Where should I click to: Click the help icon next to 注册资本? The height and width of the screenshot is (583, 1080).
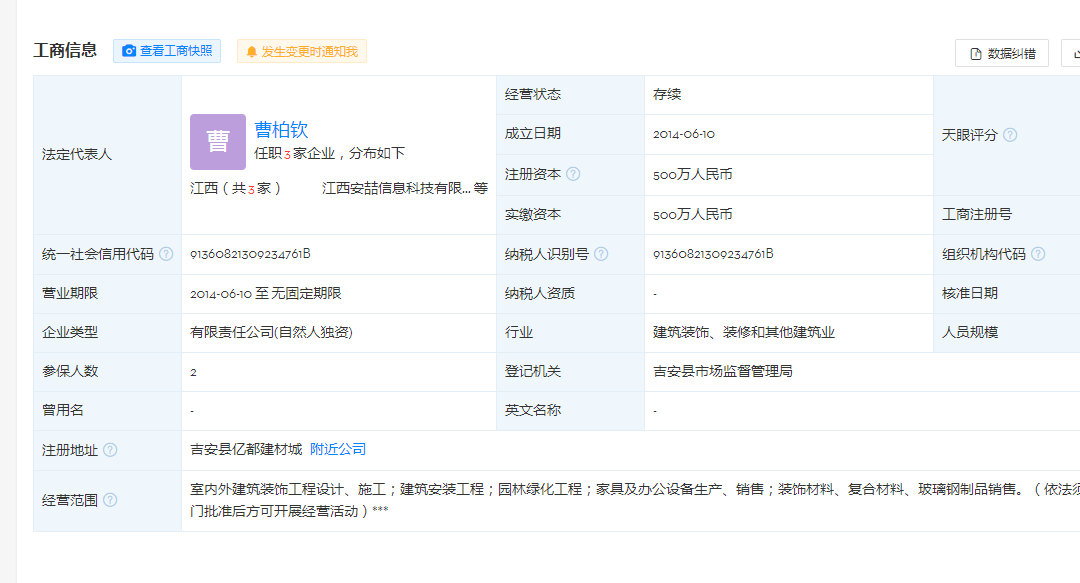coord(573,174)
